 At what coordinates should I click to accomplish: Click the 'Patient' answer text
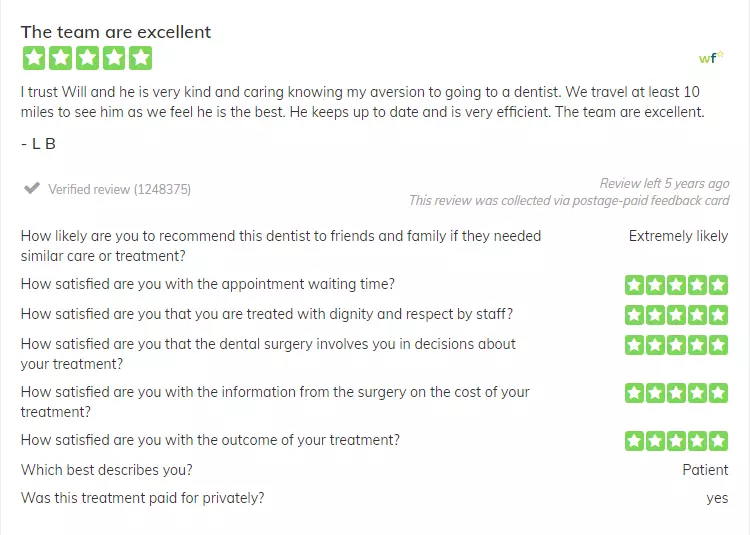[706, 470]
